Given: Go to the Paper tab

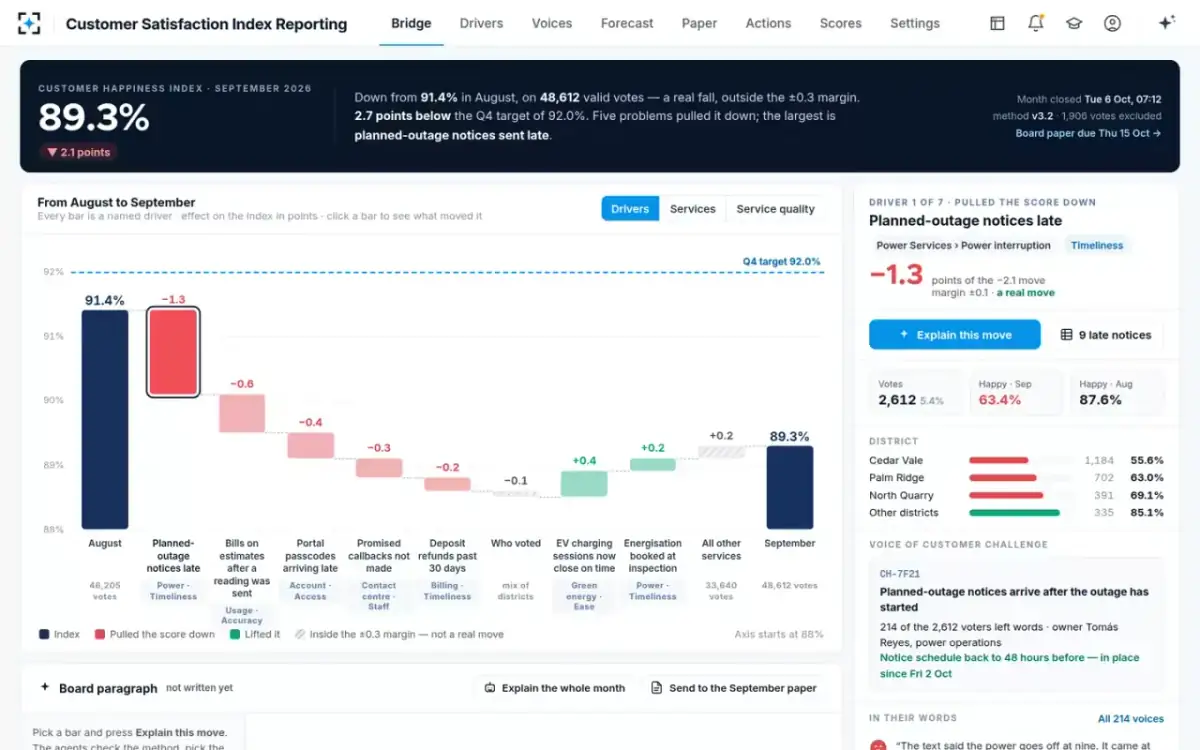Looking at the screenshot, I should (x=699, y=23).
